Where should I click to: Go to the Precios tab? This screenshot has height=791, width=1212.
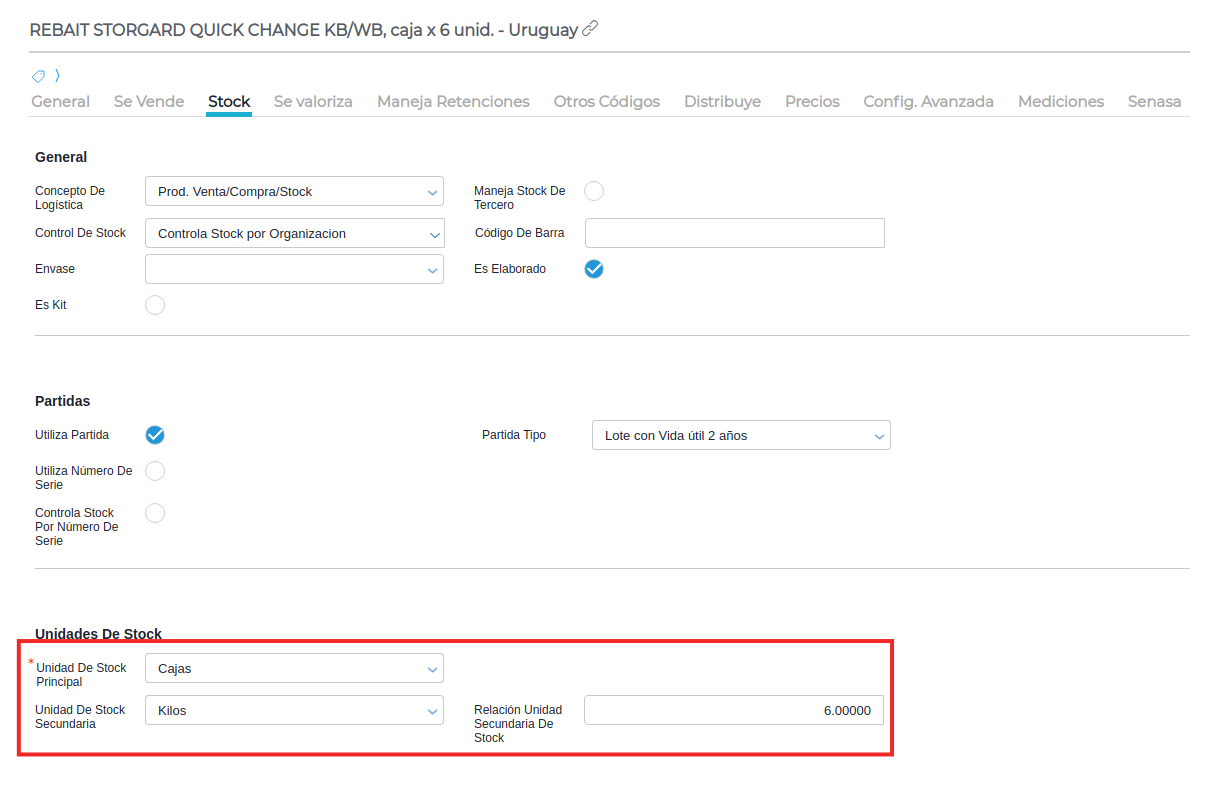click(812, 102)
